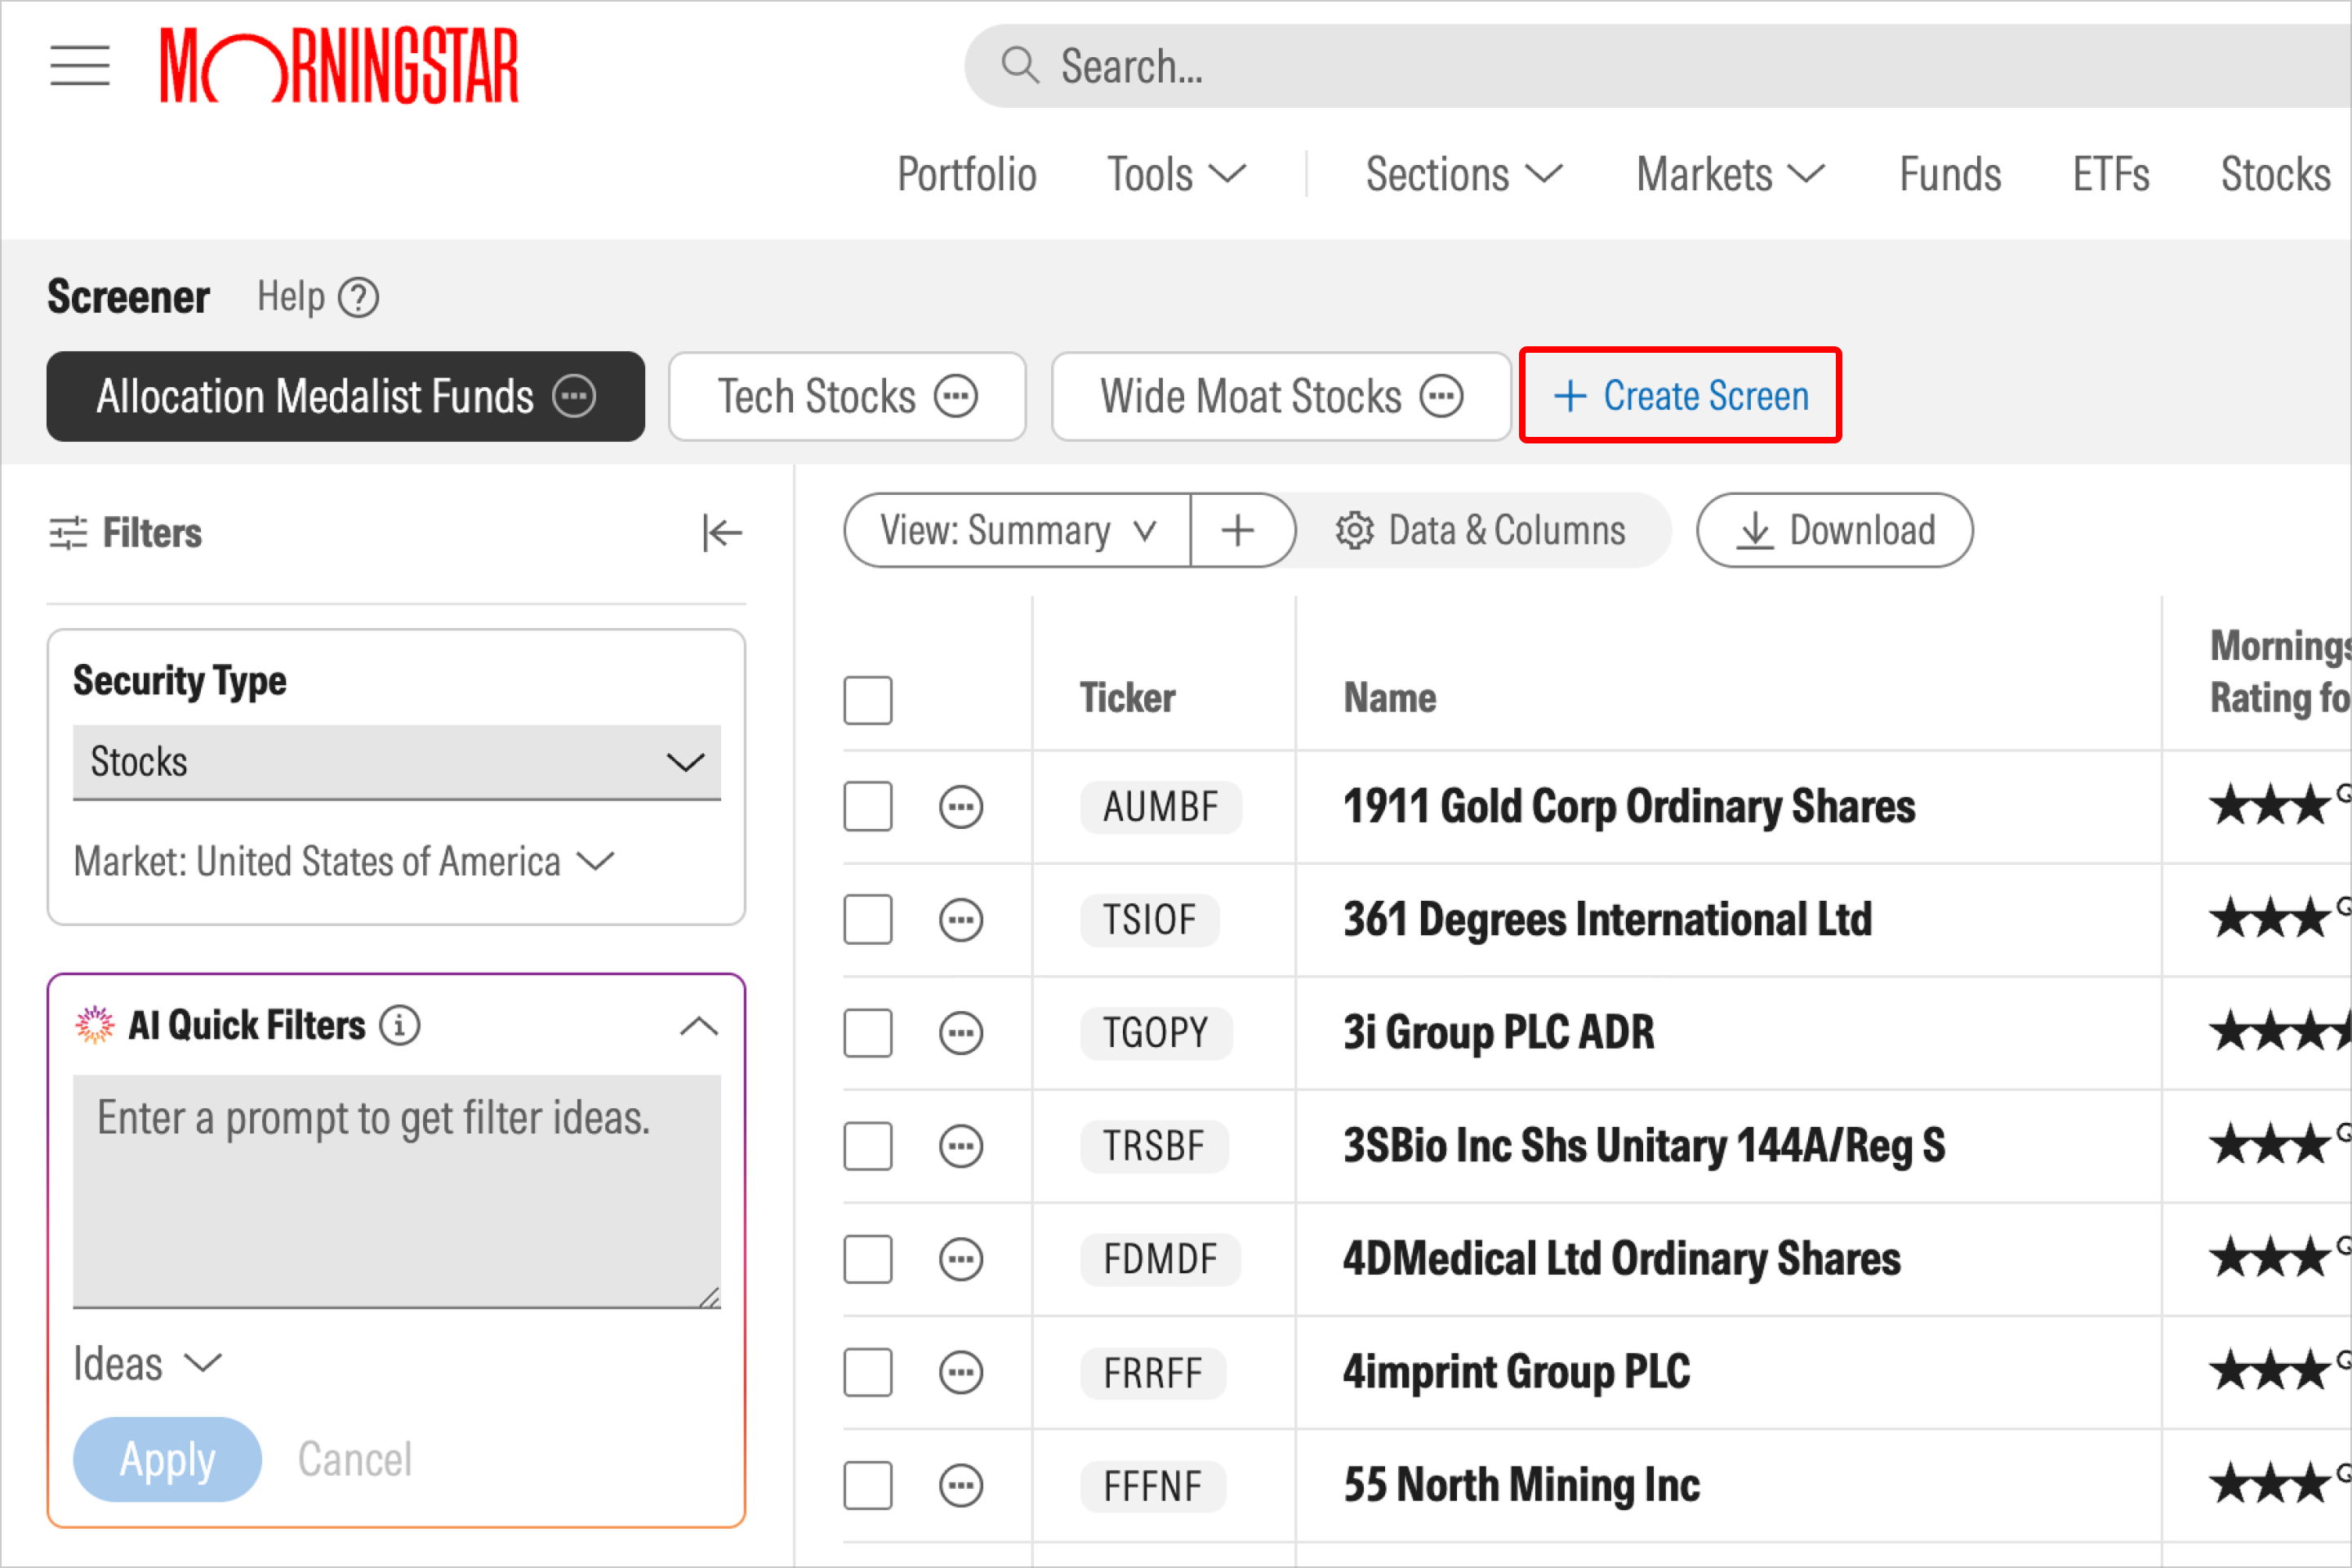Check the 1911 Gold Corp row
The width and height of the screenshot is (2352, 1568).
pos(868,807)
